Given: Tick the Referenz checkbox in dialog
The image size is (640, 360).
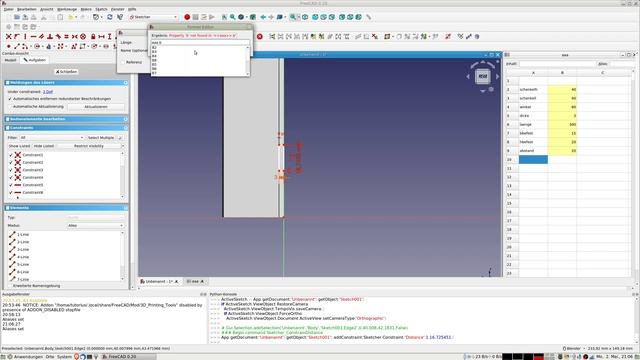Looking at the screenshot, I should (122, 62).
